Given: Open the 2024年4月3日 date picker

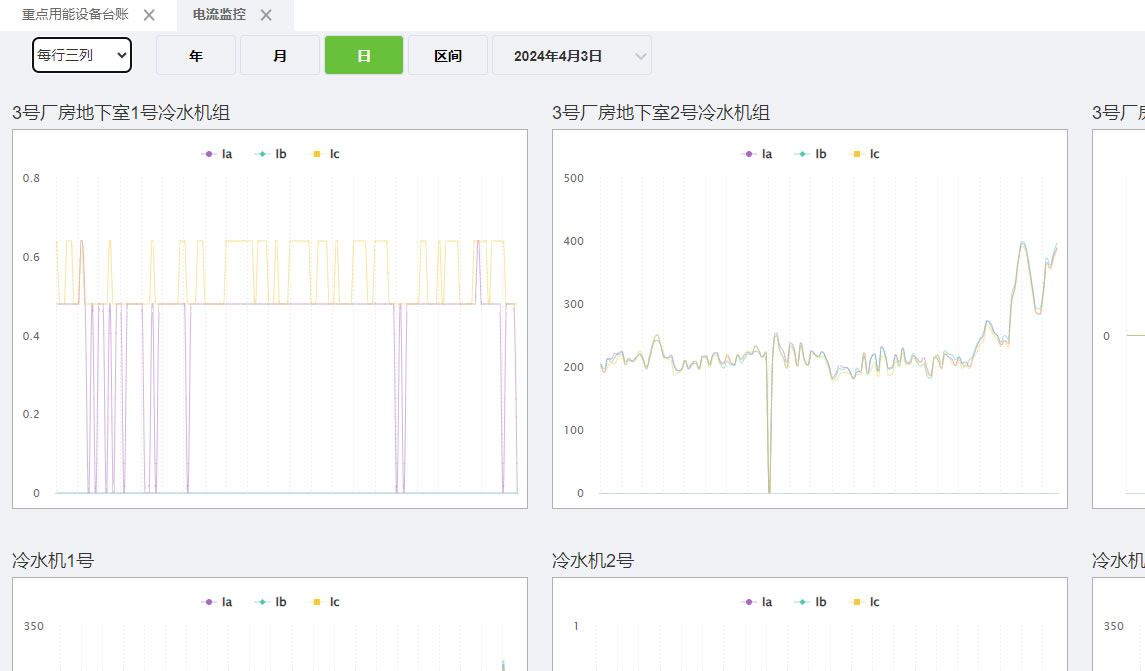Looking at the screenshot, I should pos(558,56).
